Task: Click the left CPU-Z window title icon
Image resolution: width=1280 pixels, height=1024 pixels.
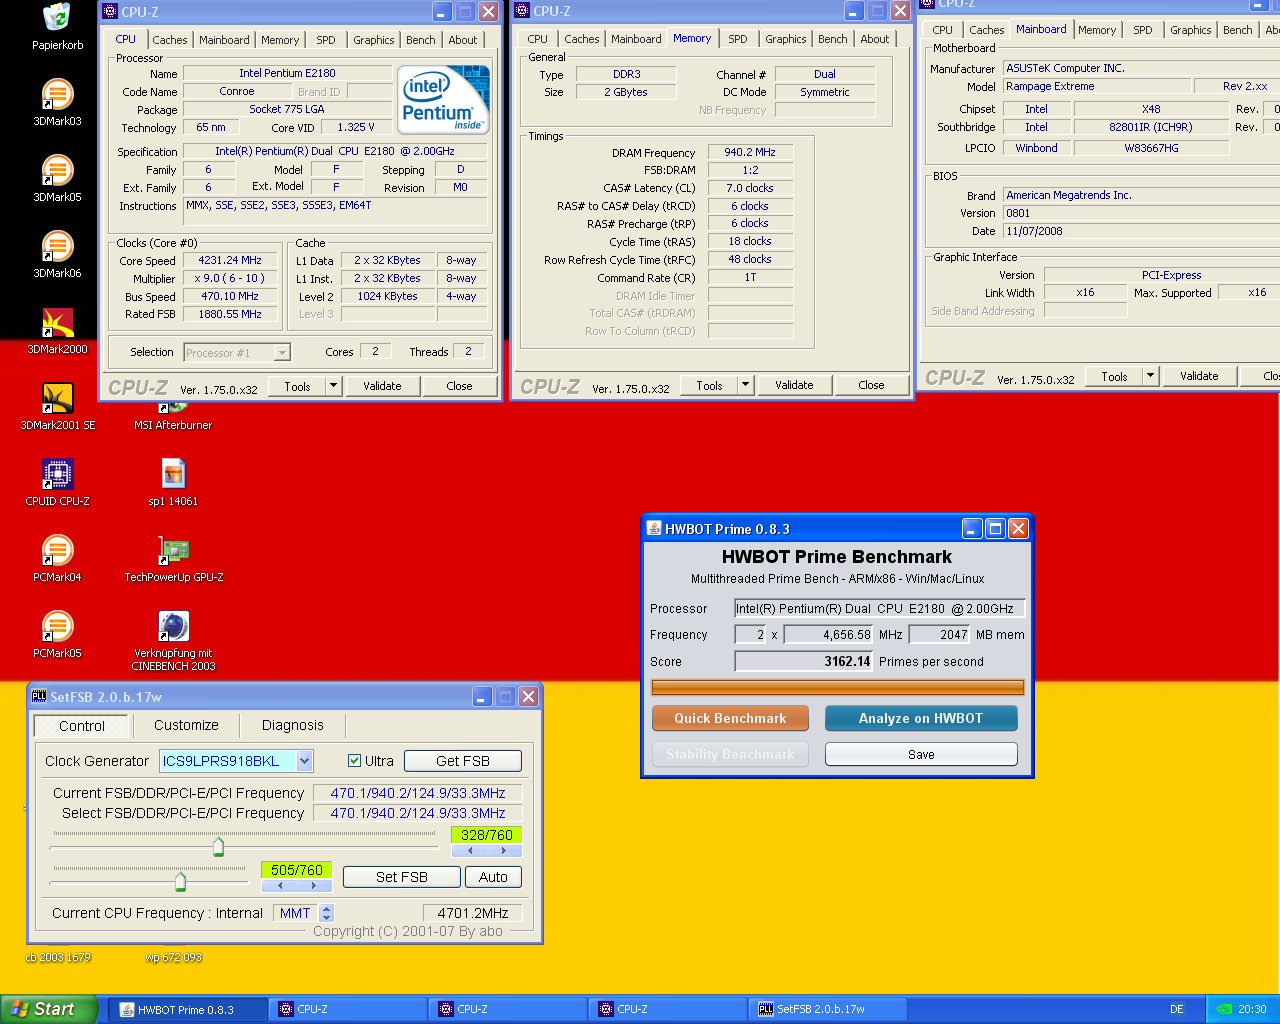Action: [x=110, y=12]
